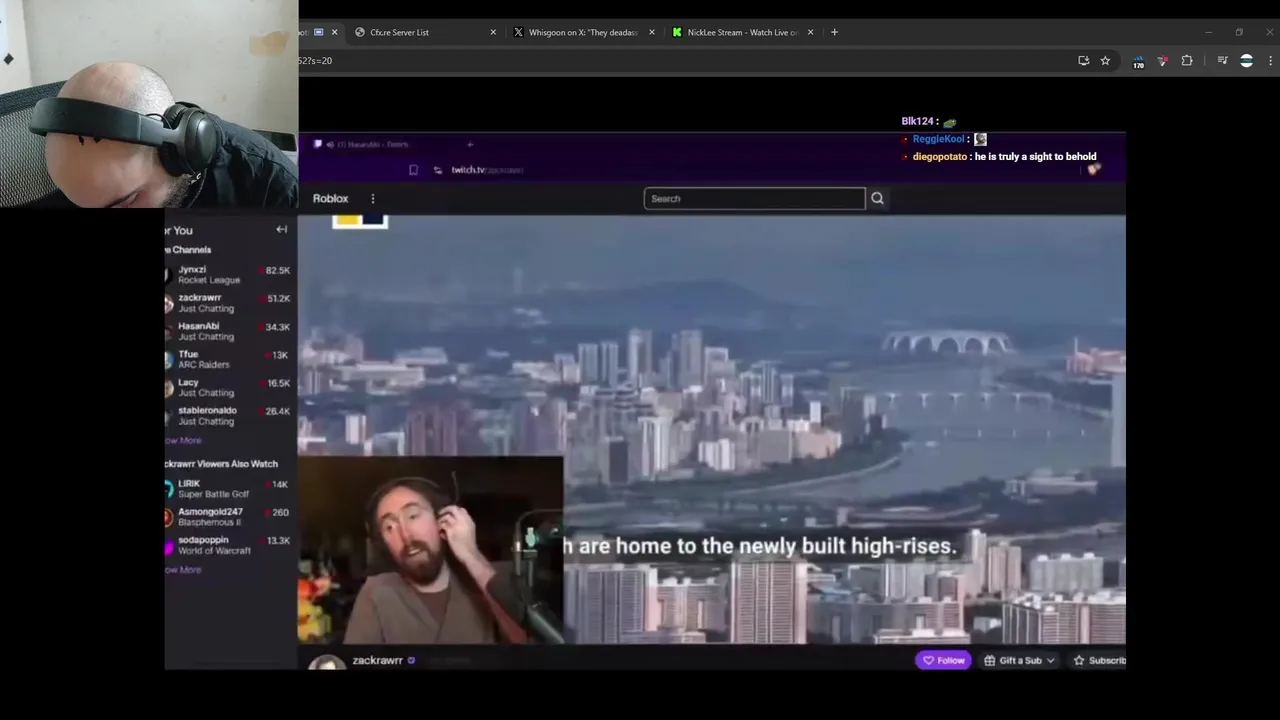This screenshot has height=720, width=1280.
Task: Click the Twitch search magnifier button
Action: (x=877, y=198)
